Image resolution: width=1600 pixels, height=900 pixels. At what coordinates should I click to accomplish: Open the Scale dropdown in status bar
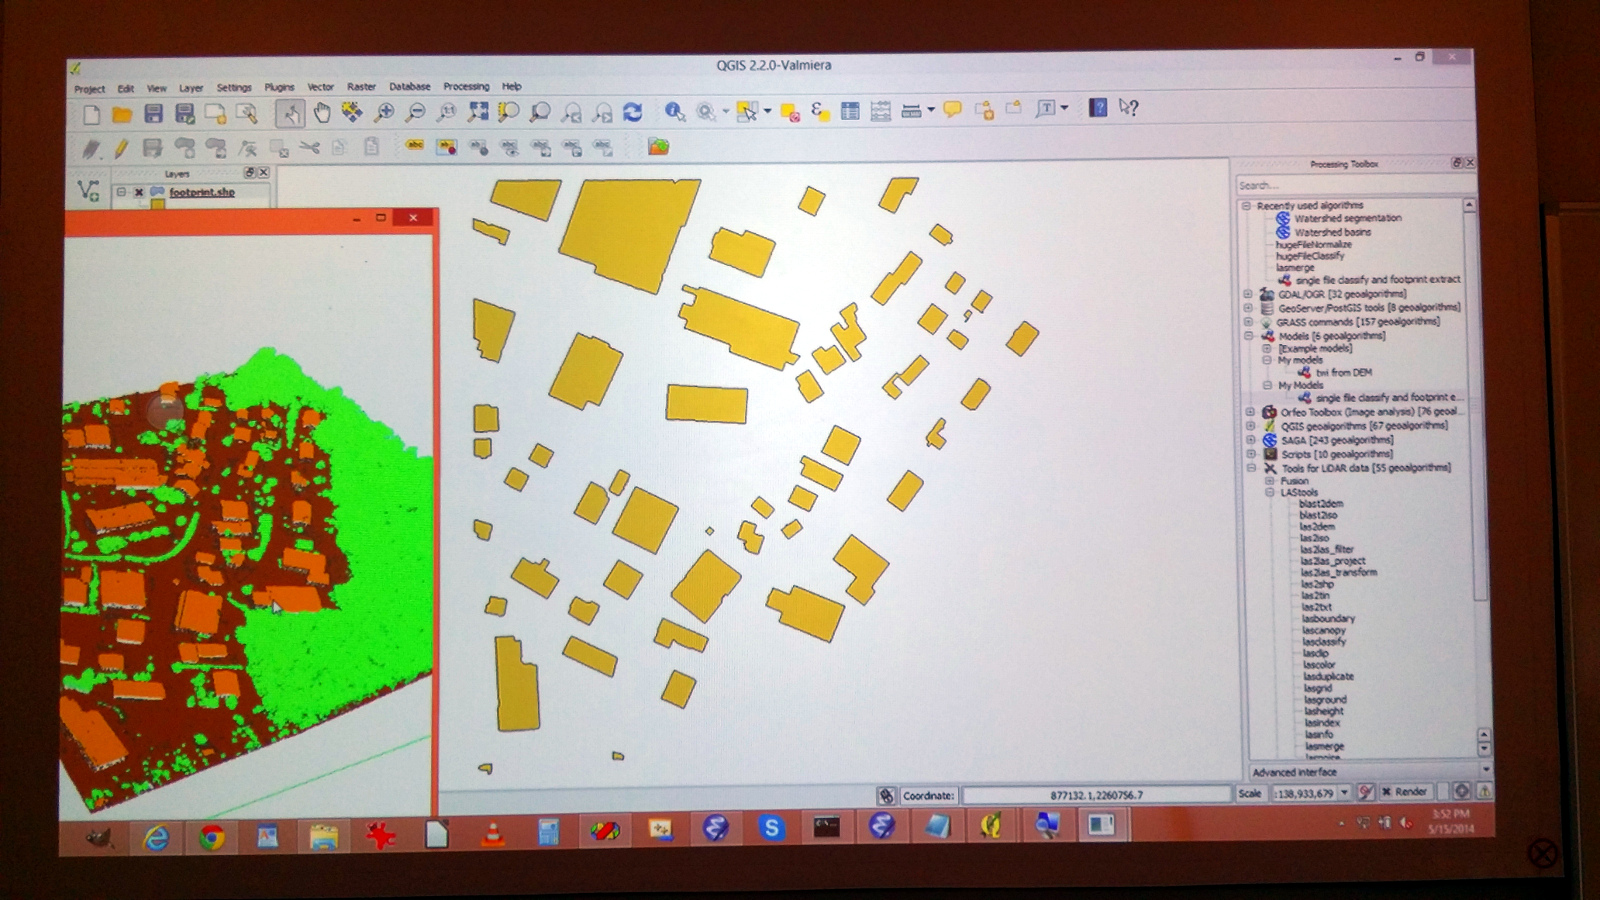coord(1344,793)
